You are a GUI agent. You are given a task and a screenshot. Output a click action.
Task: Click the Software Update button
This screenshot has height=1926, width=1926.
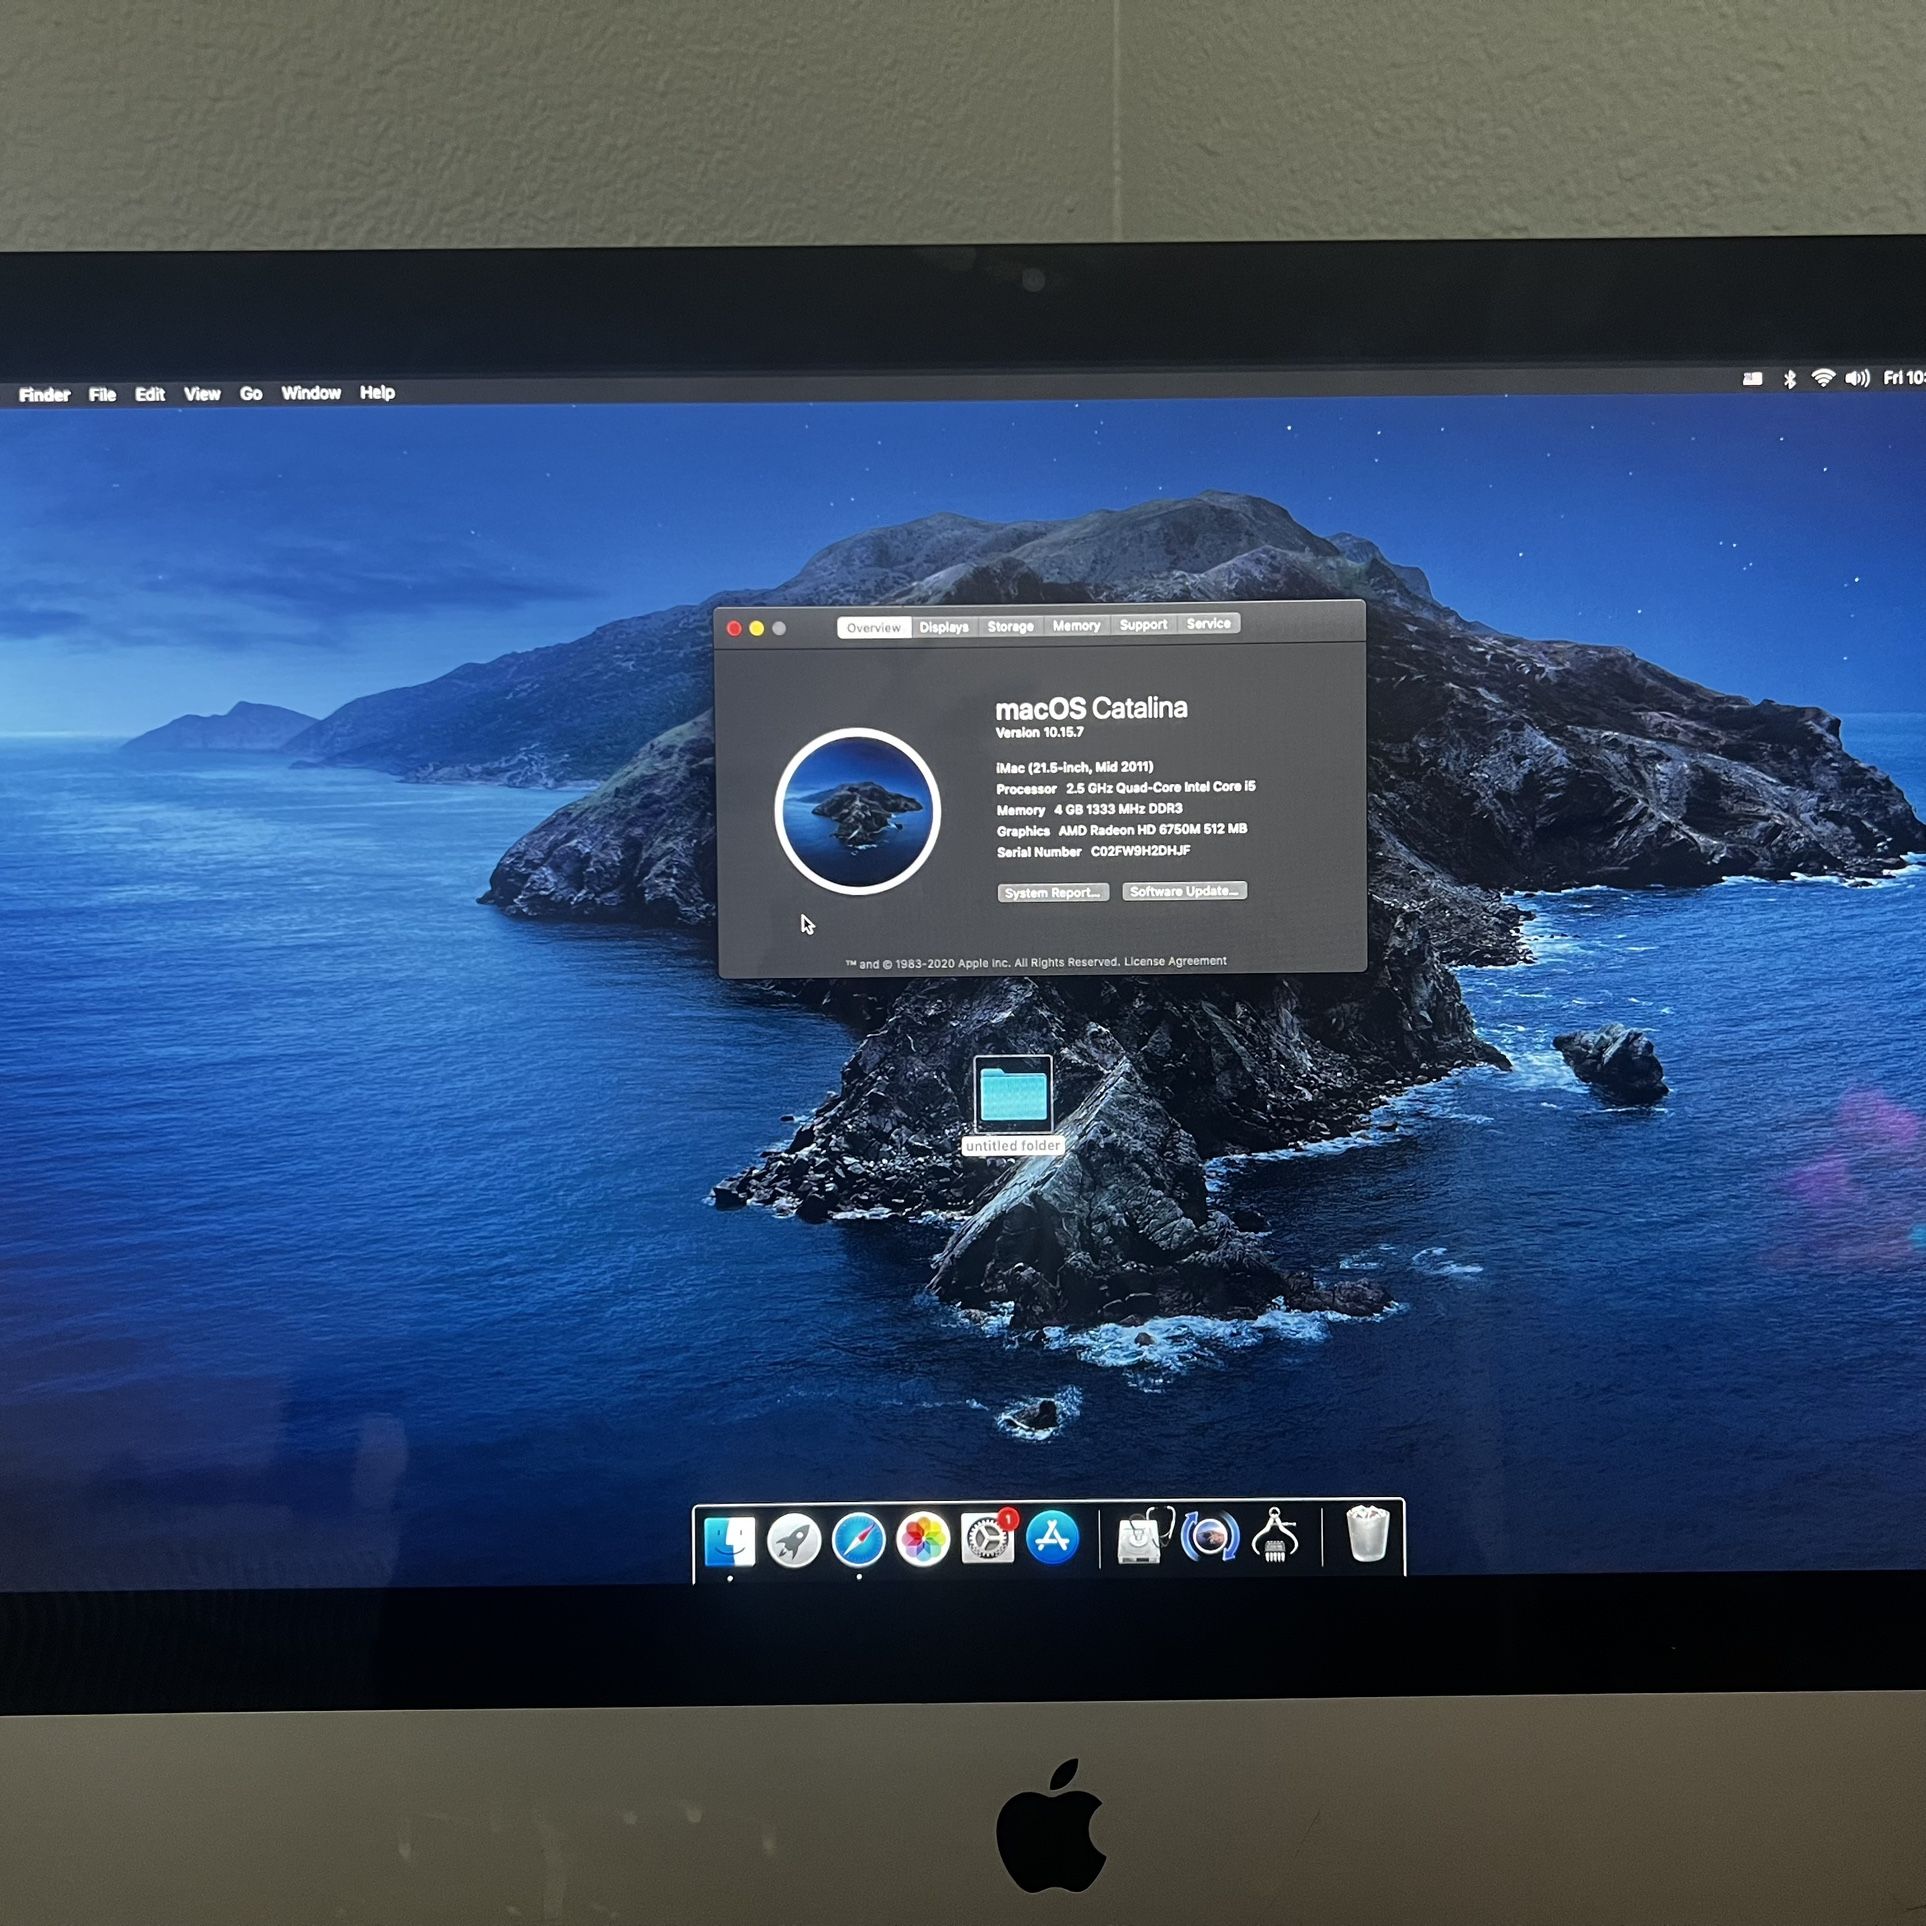[x=1184, y=890]
